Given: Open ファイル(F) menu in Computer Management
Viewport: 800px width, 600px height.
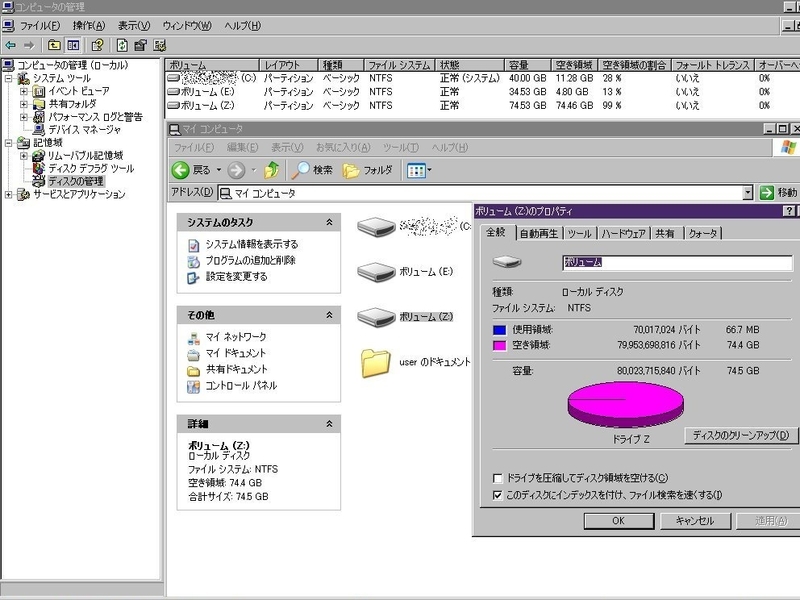Looking at the screenshot, I should (x=40, y=26).
